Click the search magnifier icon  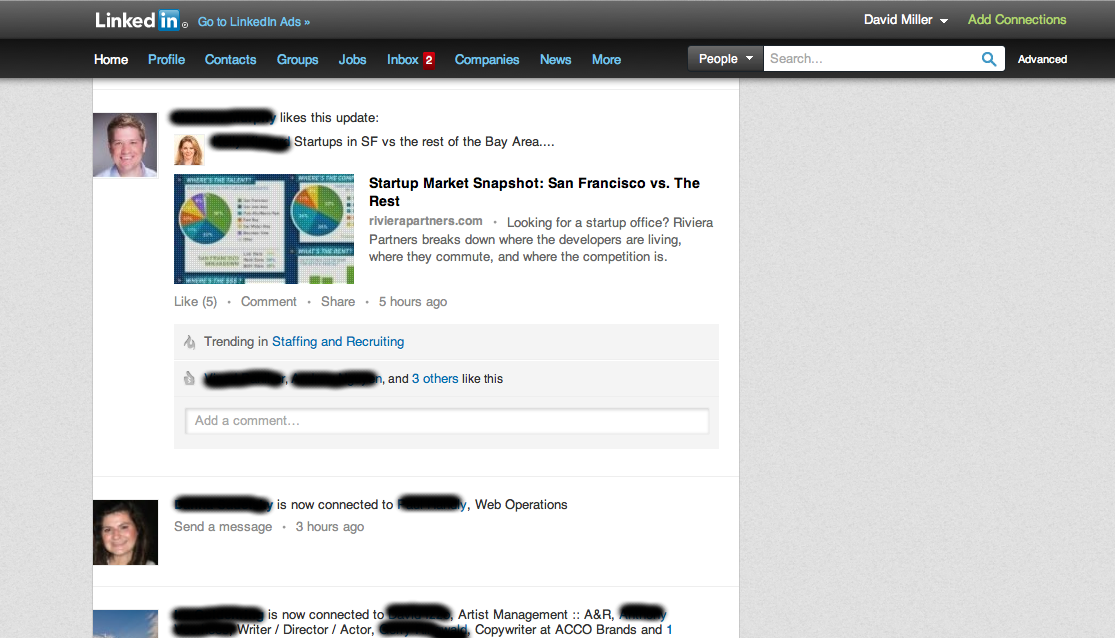(x=988, y=59)
